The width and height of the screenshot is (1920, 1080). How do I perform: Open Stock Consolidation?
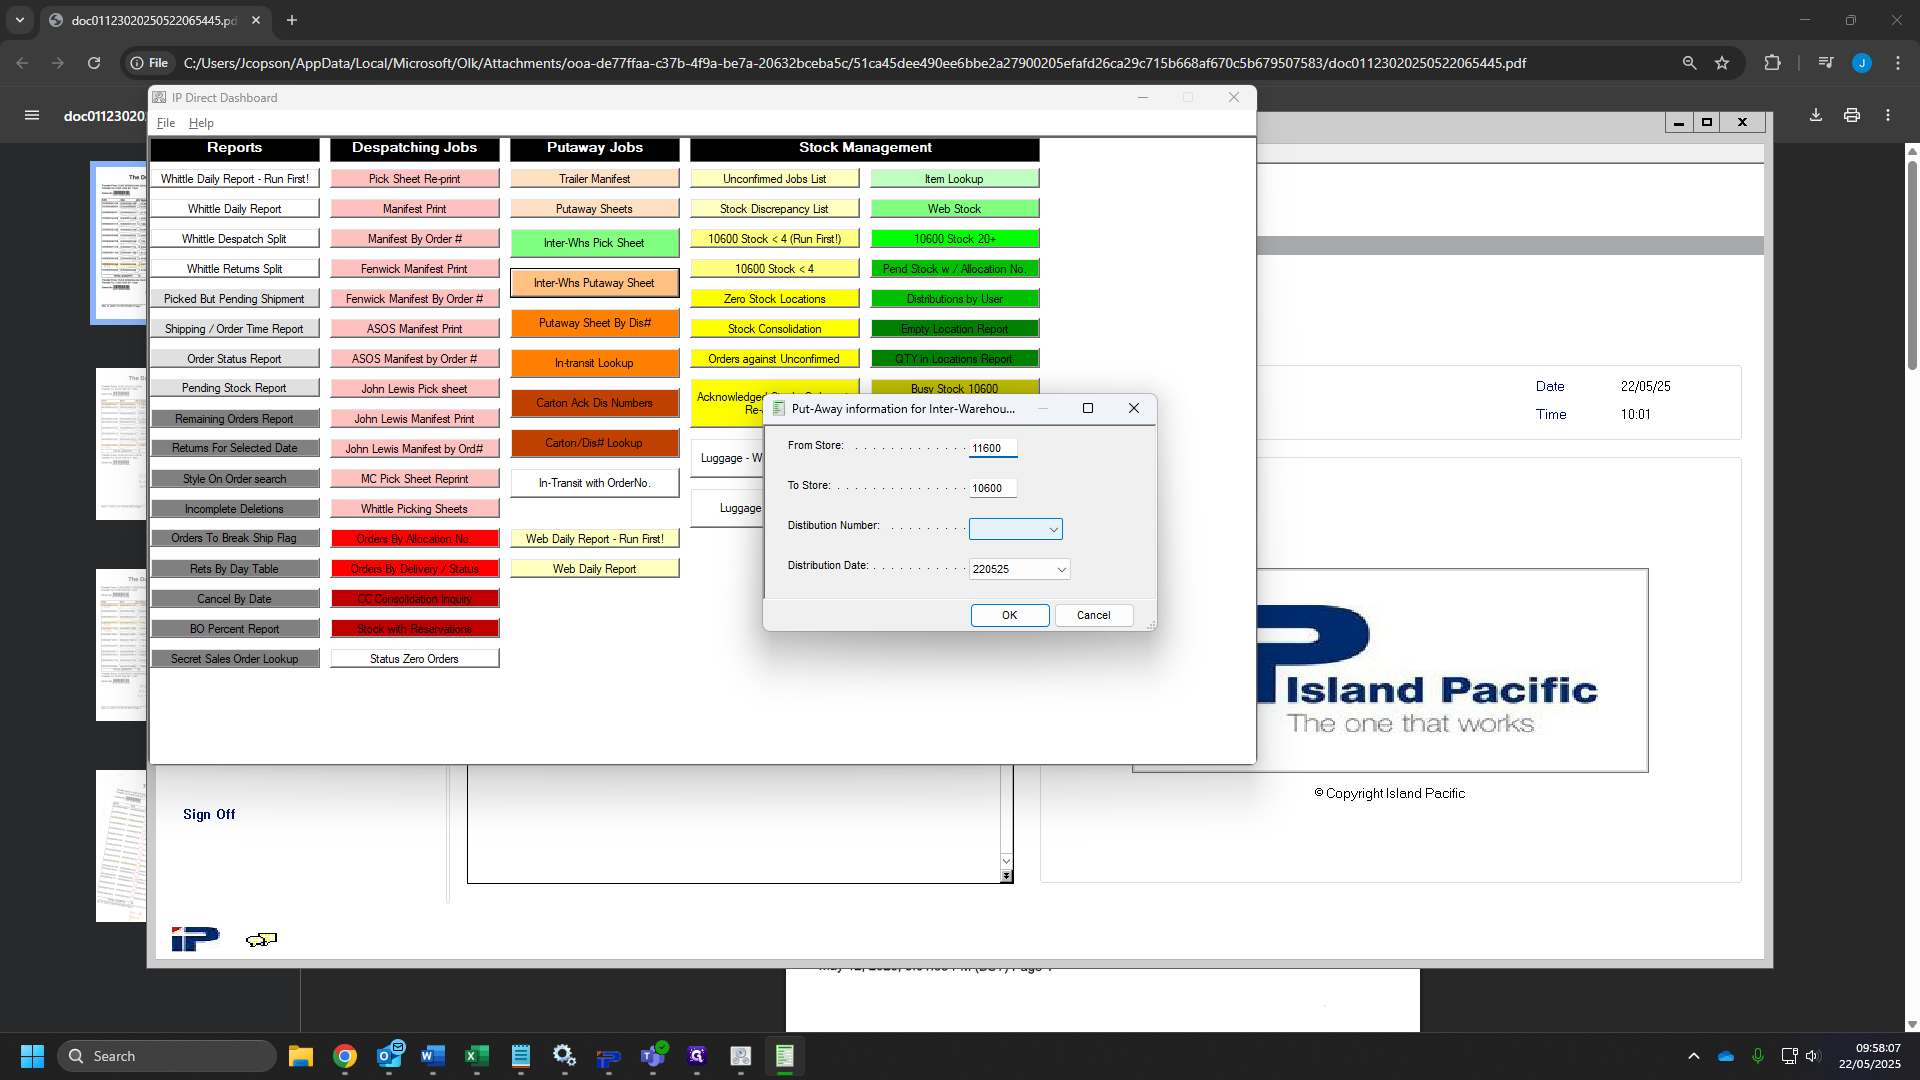(774, 329)
